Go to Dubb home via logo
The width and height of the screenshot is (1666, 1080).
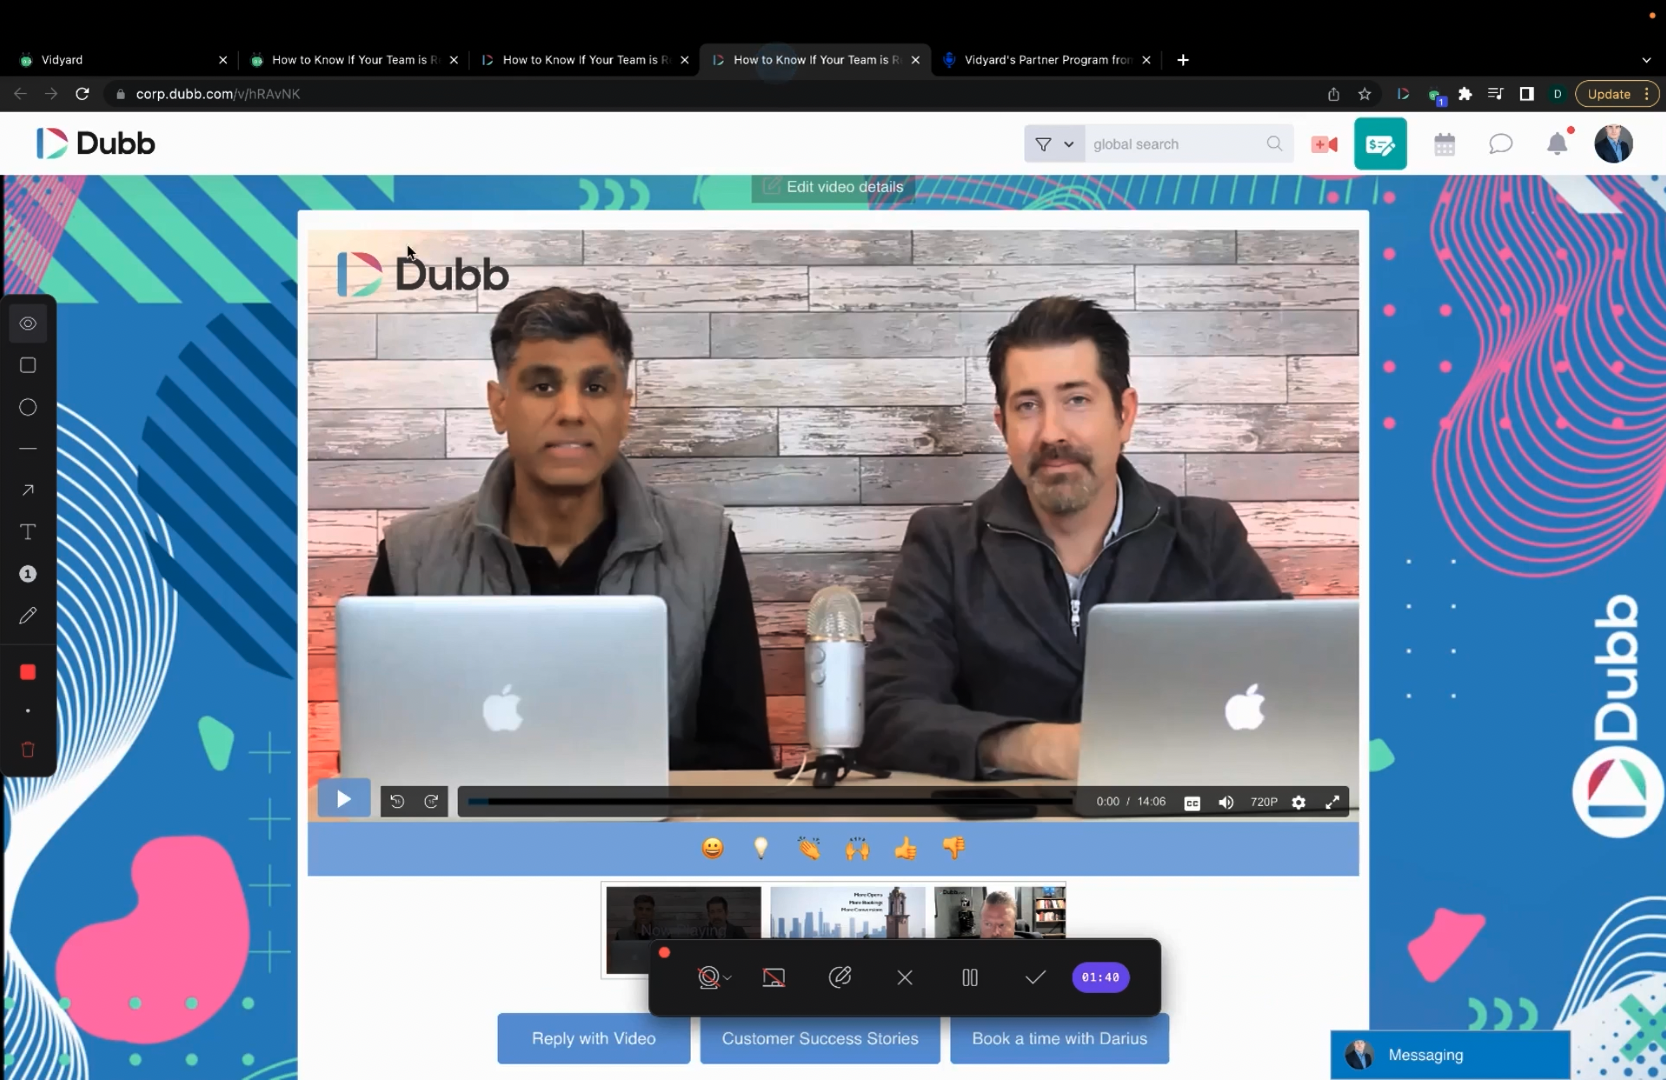(96, 144)
